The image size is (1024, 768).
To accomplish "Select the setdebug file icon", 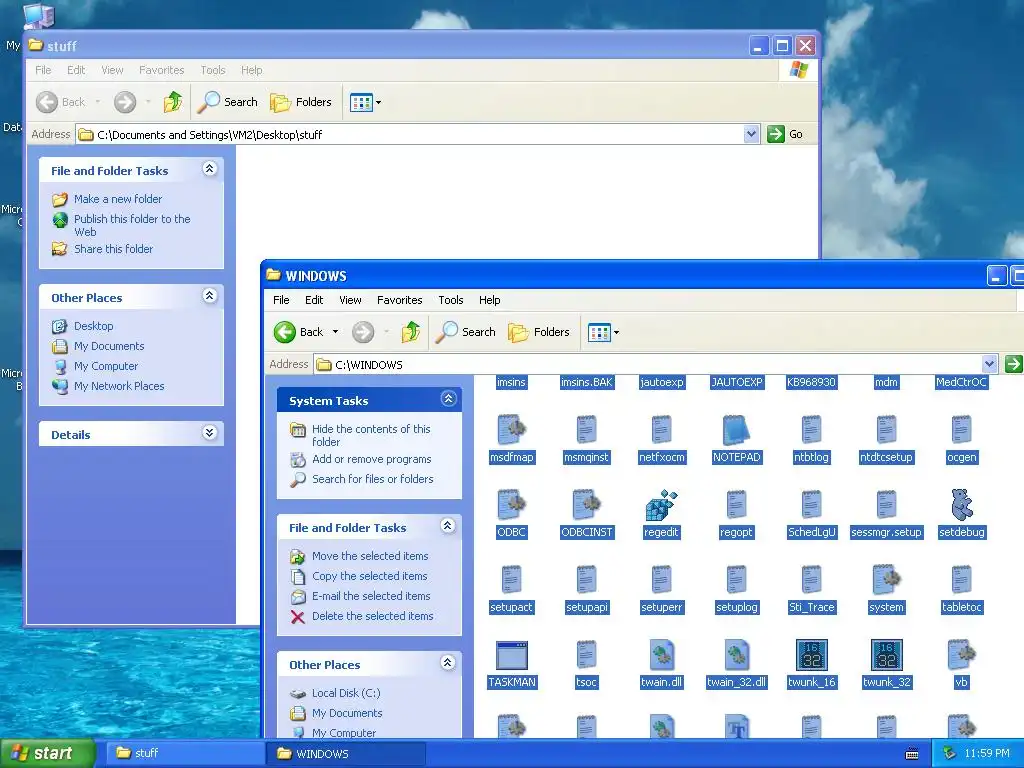I will click(x=962, y=505).
